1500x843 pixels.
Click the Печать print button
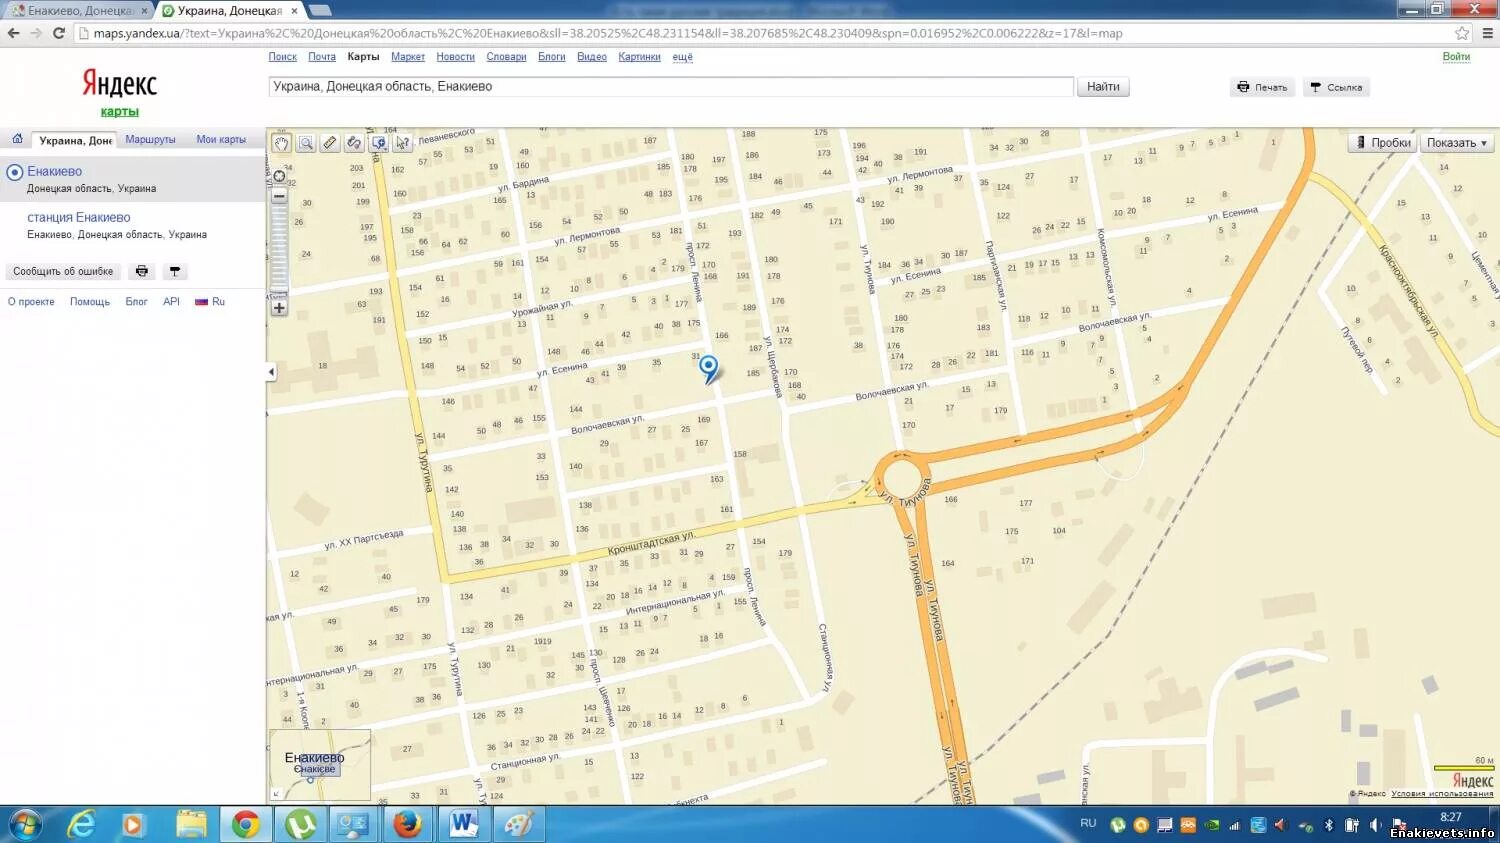pyautogui.click(x=1262, y=87)
